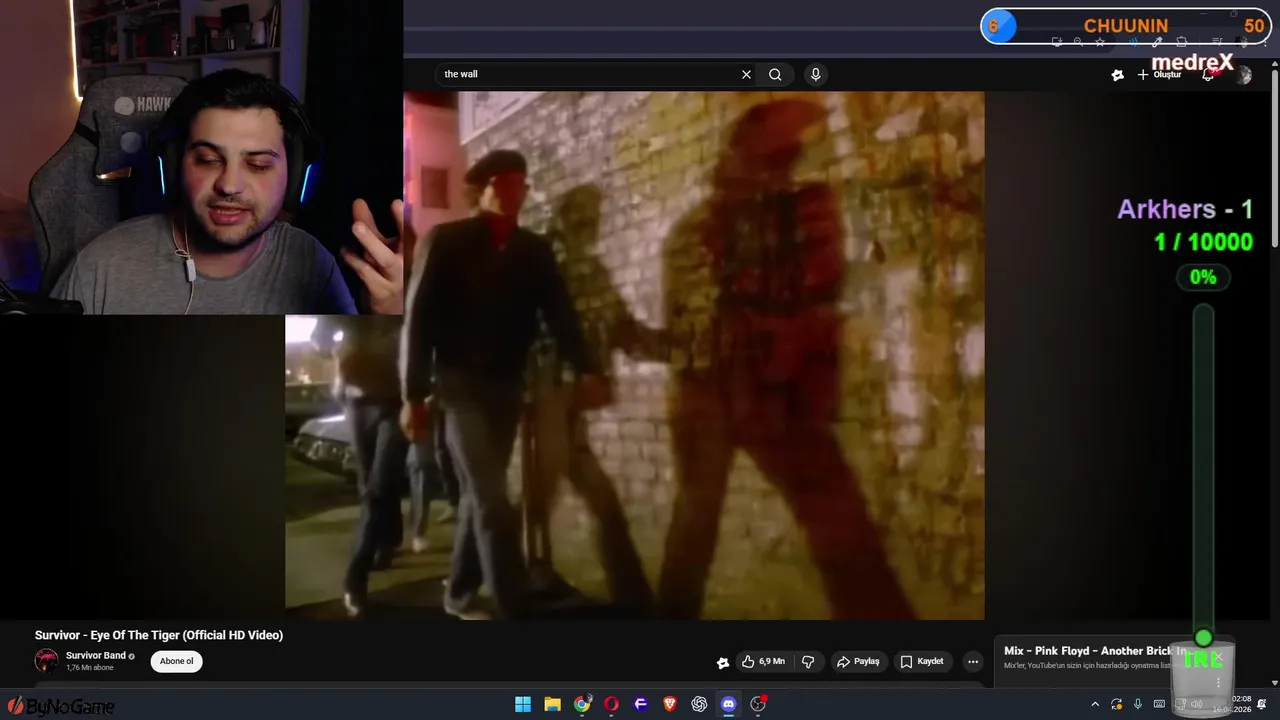Image resolution: width=1280 pixels, height=720 pixels.
Task: Click the install app icon in address bar
Action: [x=1057, y=42]
